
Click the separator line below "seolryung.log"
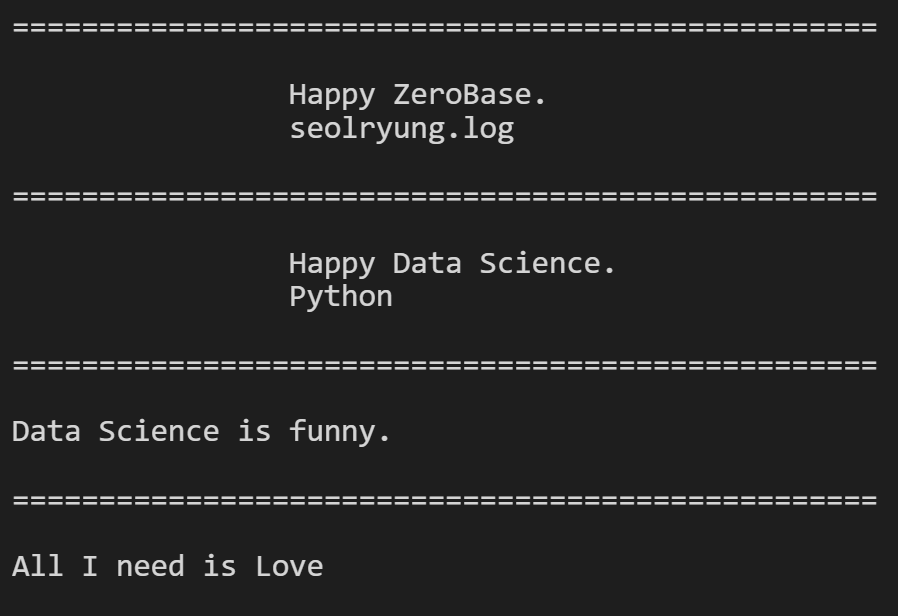point(444,196)
